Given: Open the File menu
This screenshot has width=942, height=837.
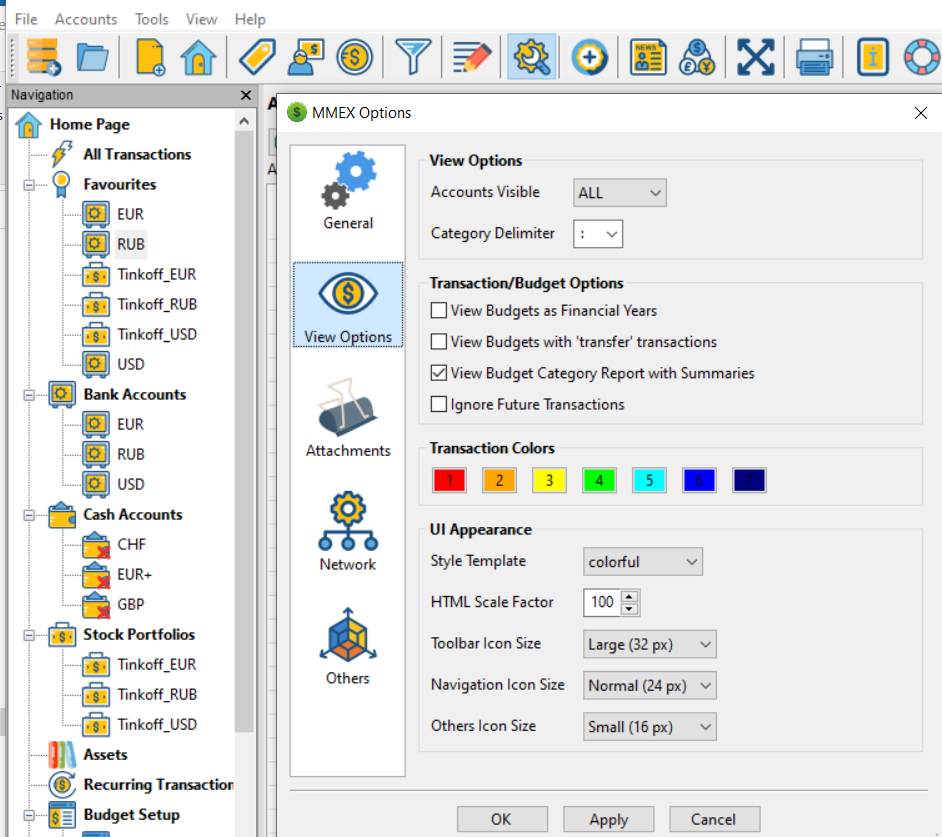Looking at the screenshot, I should point(26,19).
